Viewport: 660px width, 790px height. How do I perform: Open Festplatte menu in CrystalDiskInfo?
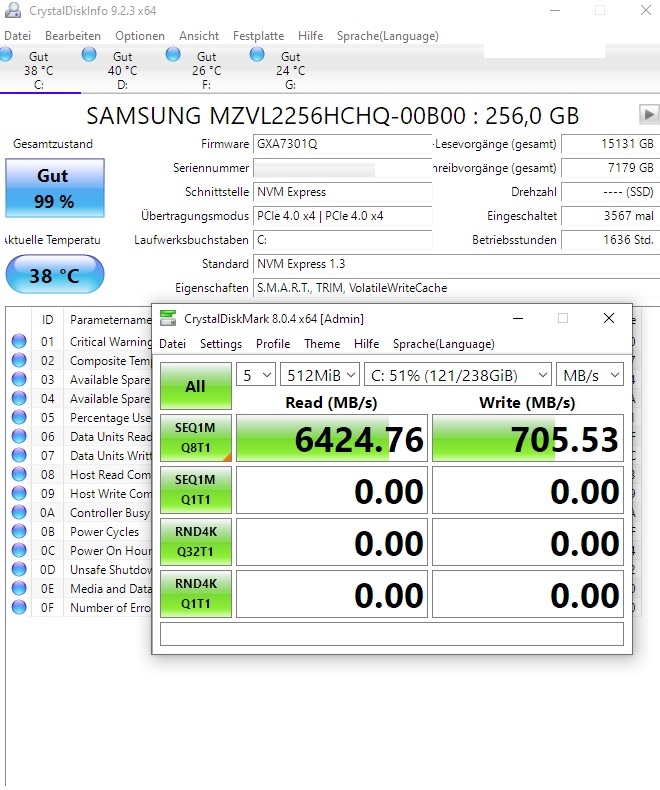(x=258, y=36)
